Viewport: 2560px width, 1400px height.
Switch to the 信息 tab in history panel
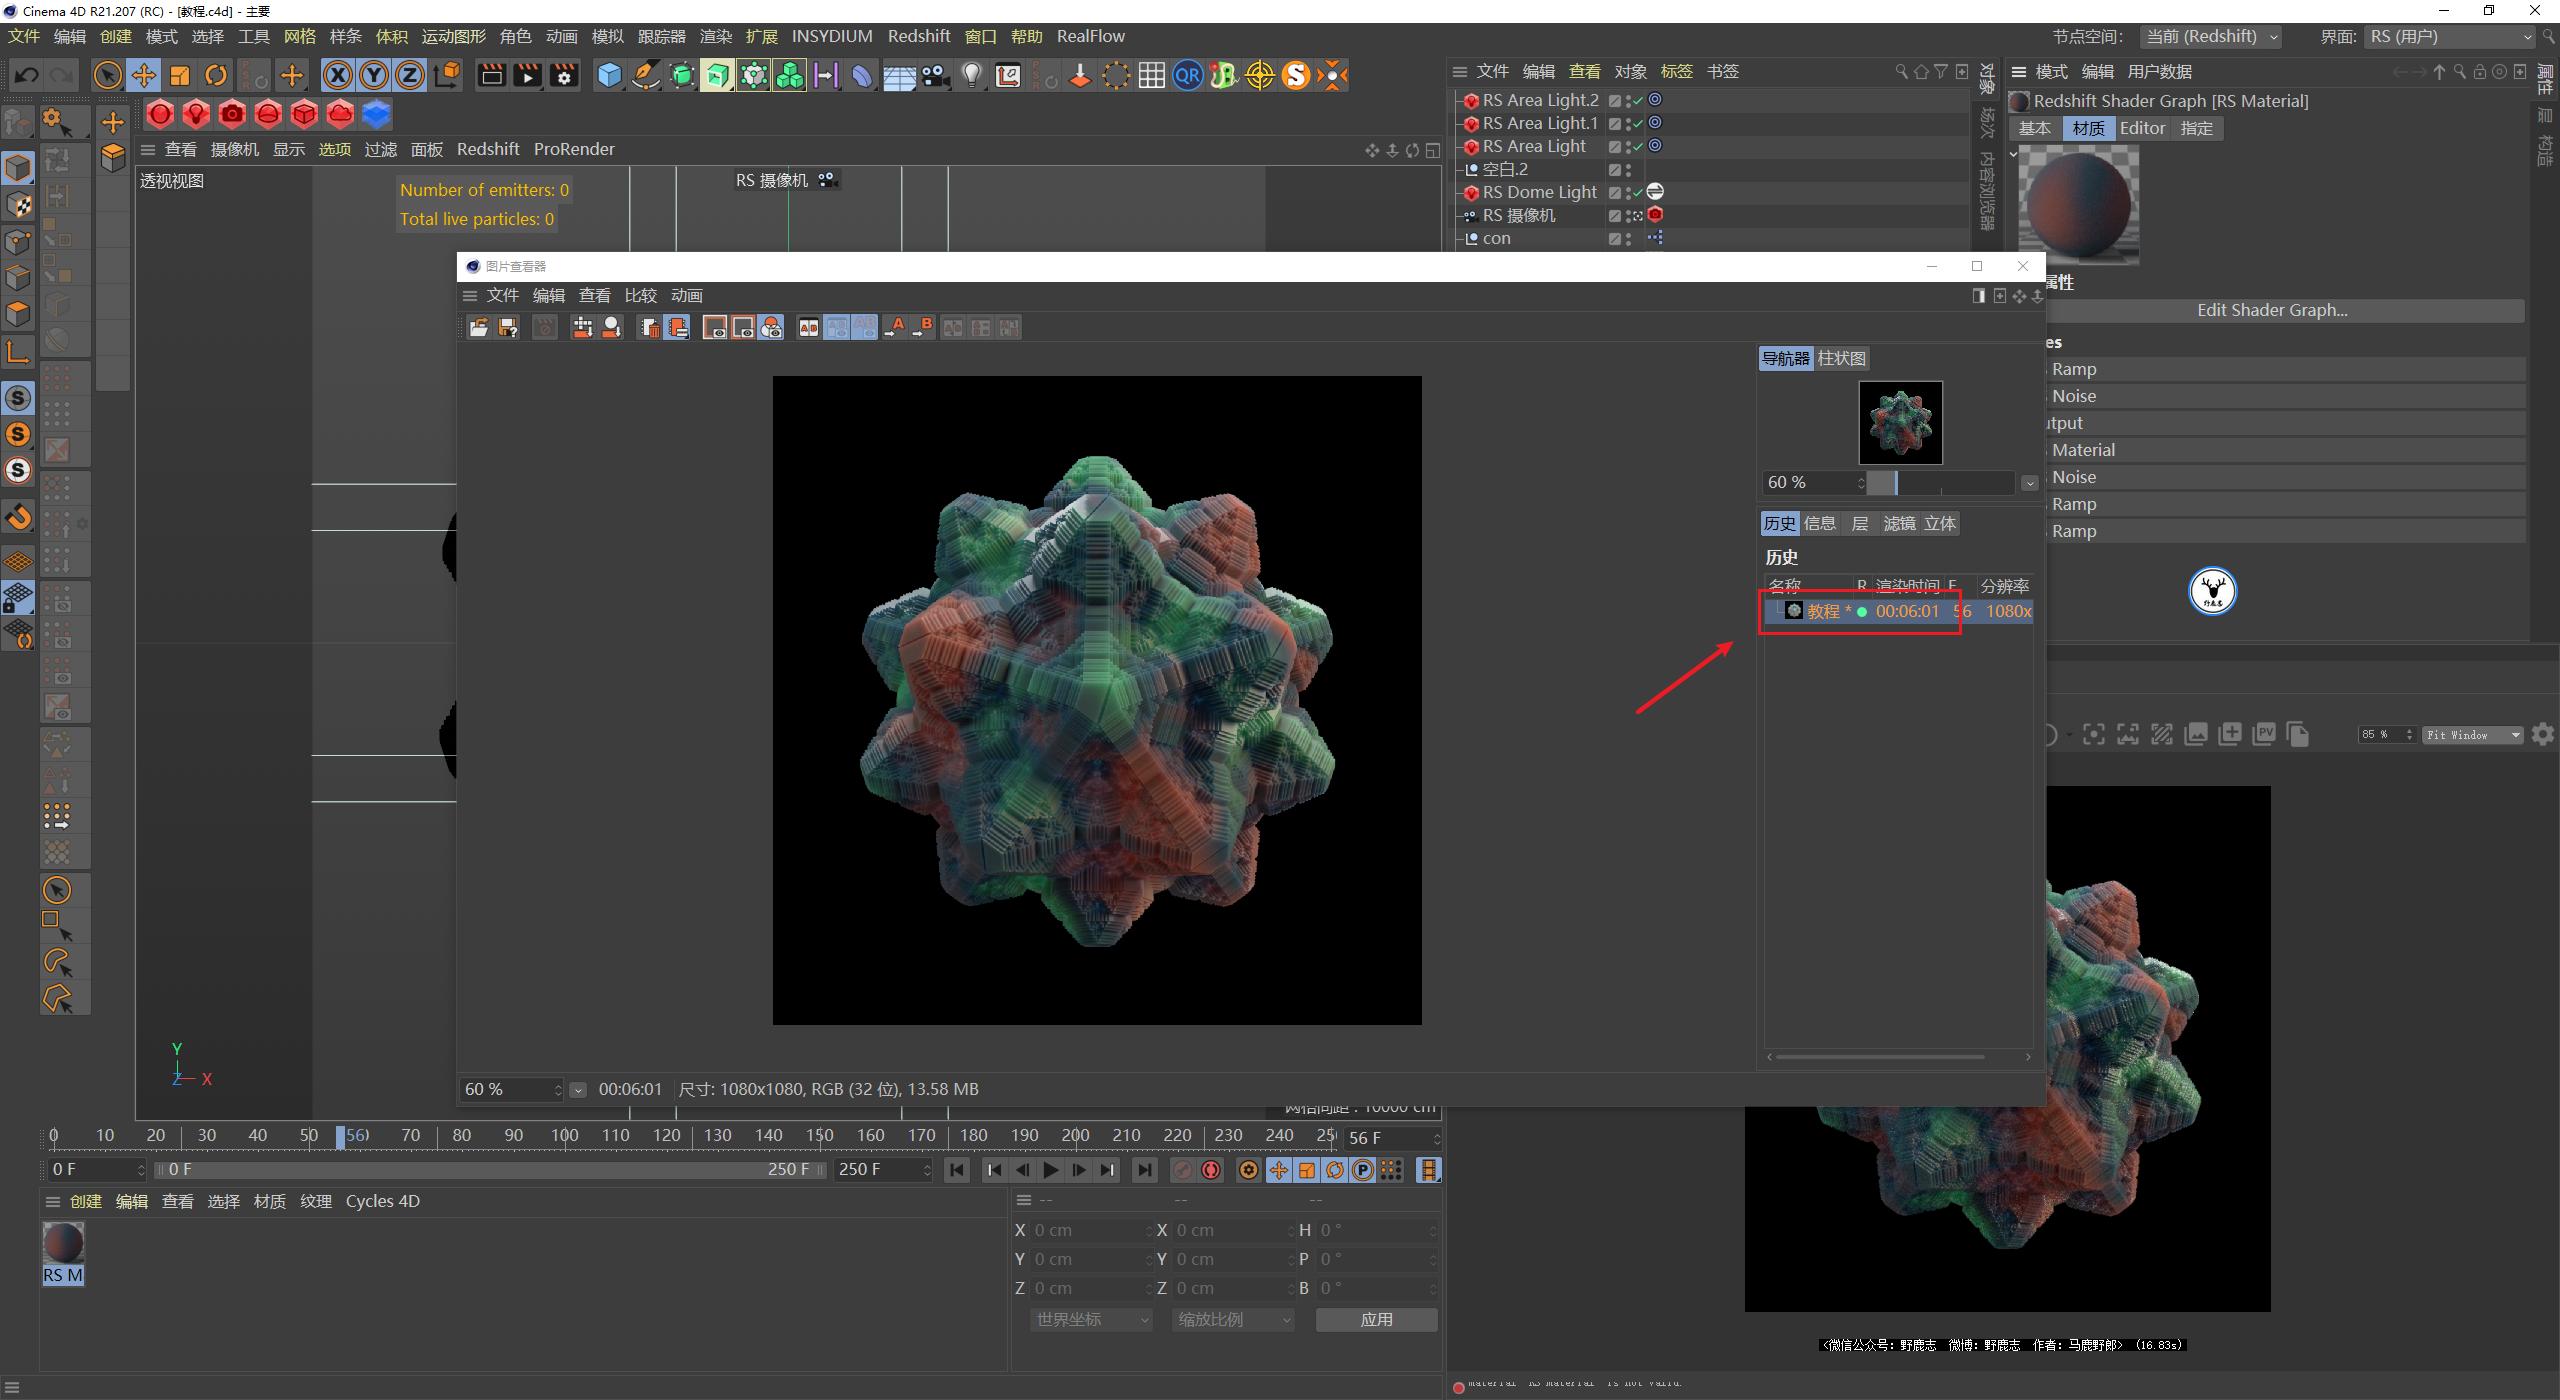(1820, 523)
